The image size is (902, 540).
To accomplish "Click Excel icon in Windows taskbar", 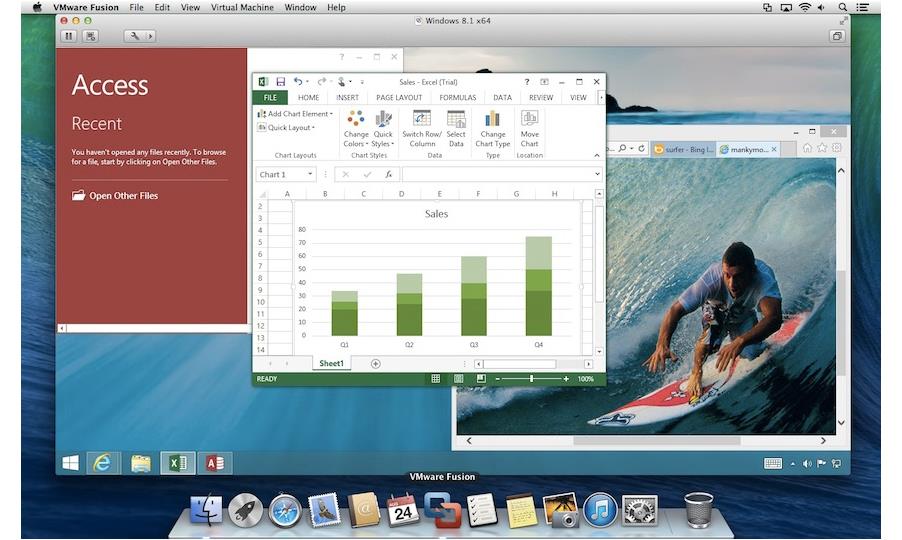I will click(178, 463).
